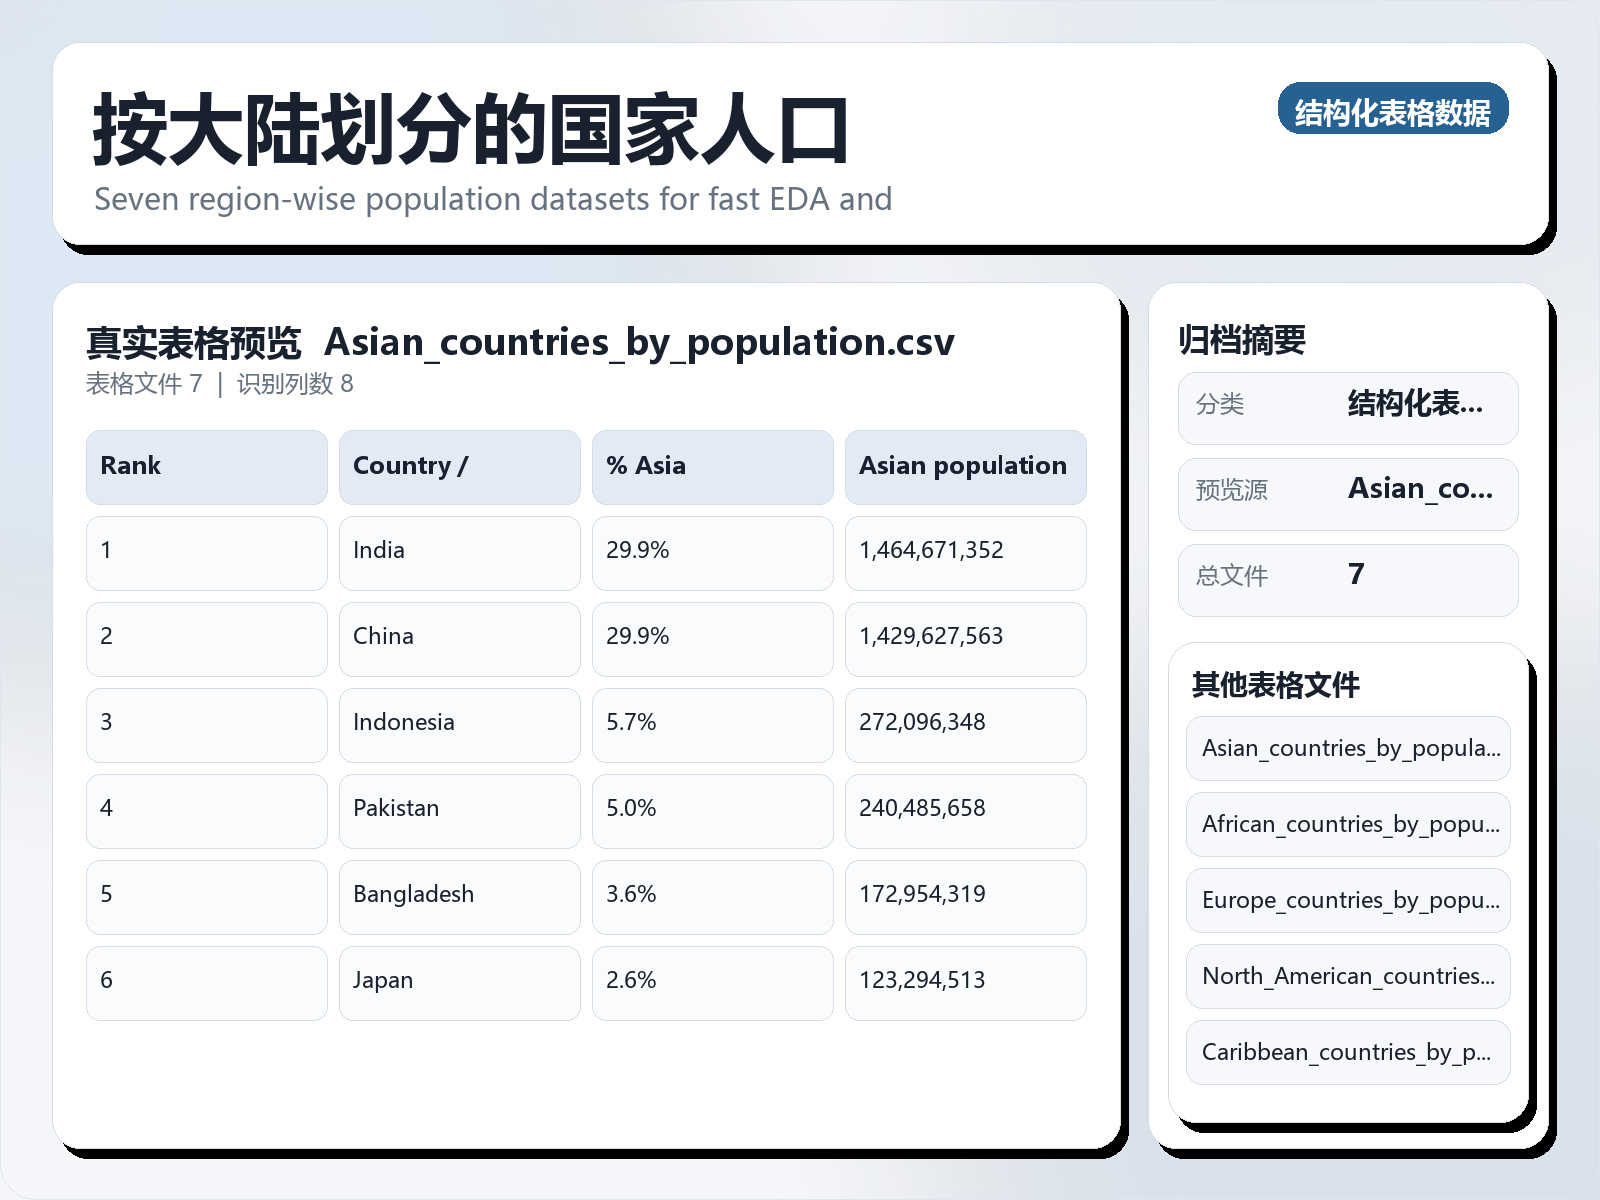Expand the African_countries_by_popu file entry
This screenshot has height=1200, width=1600.
pos(1348,825)
